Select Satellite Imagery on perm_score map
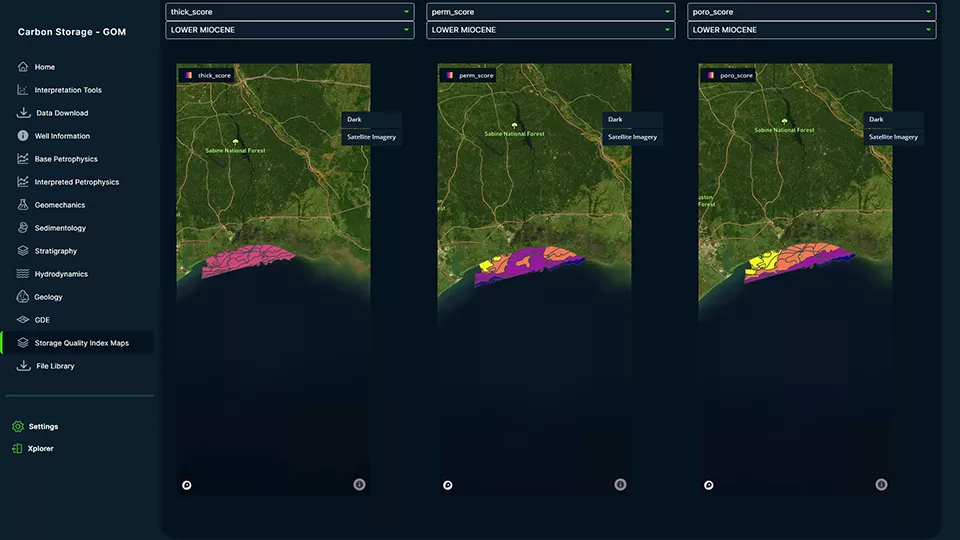Image resolution: width=960 pixels, height=540 pixels. point(632,137)
